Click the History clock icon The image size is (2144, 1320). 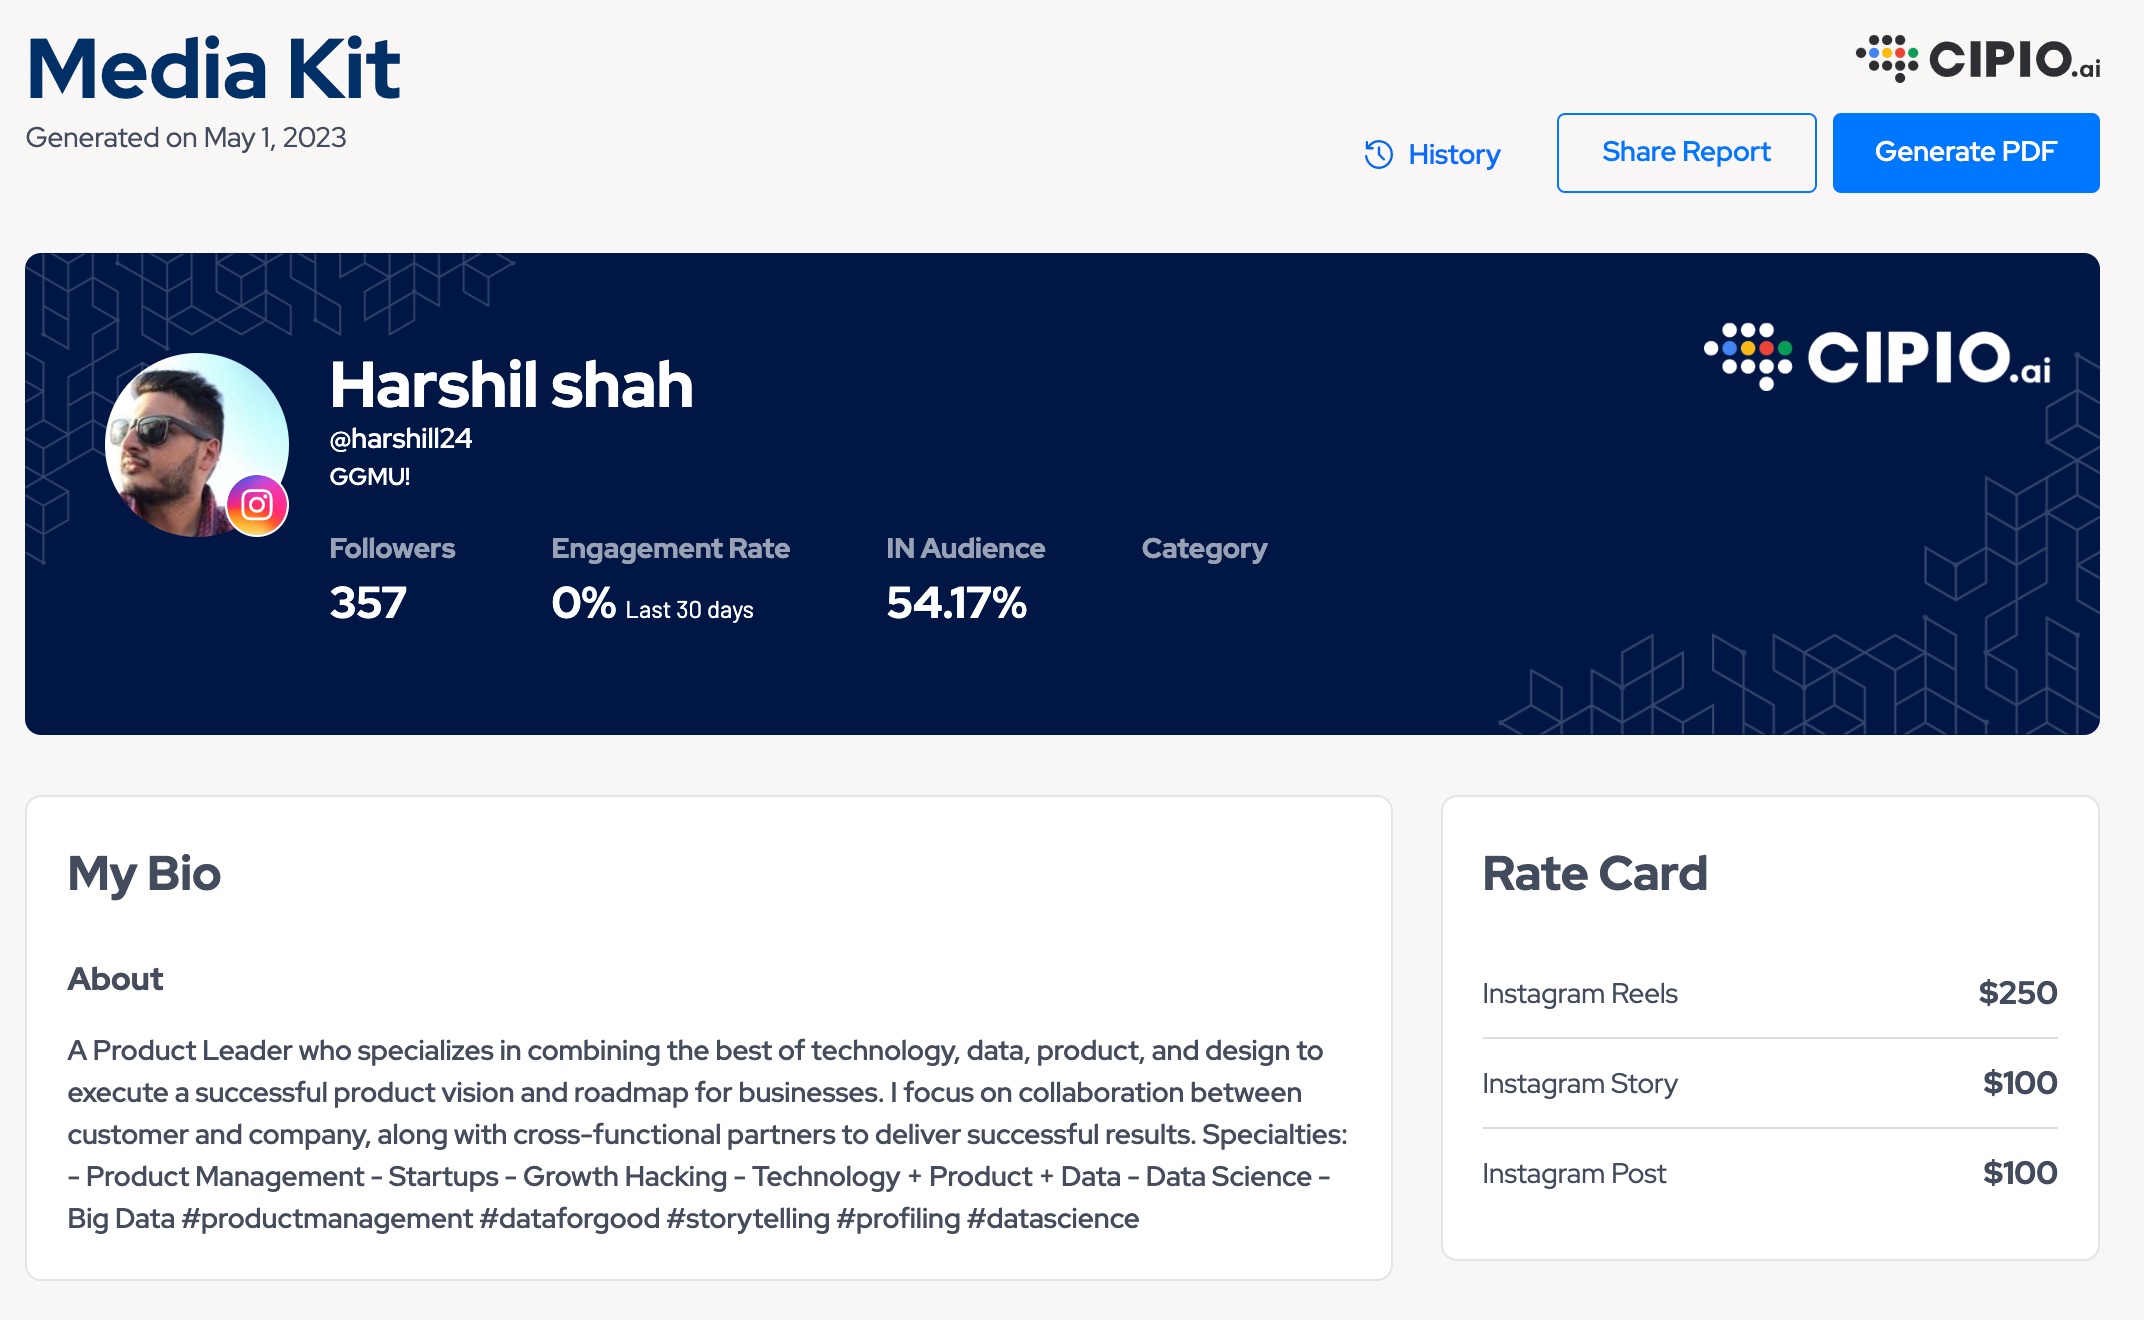pos(1378,154)
